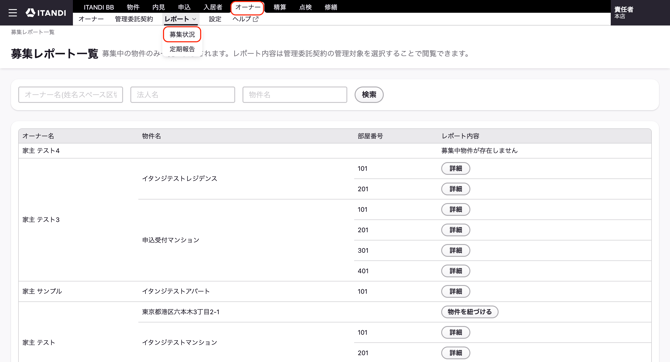
Task: Click the 物件を紐づける button
Action: pyautogui.click(x=470, y=312)
